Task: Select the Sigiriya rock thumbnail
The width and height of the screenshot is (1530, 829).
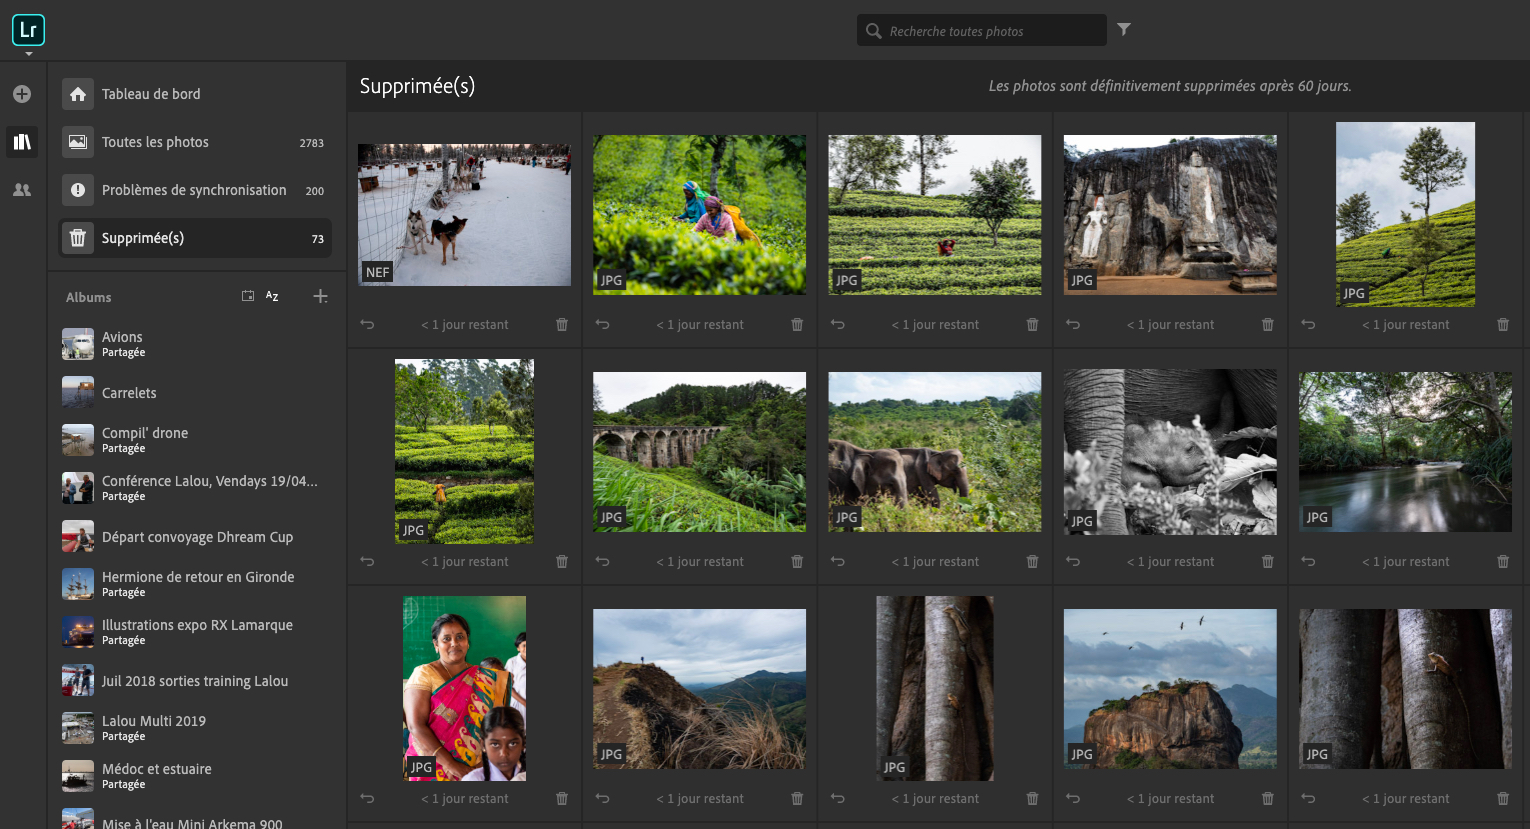Action: tap(1170, 689)
